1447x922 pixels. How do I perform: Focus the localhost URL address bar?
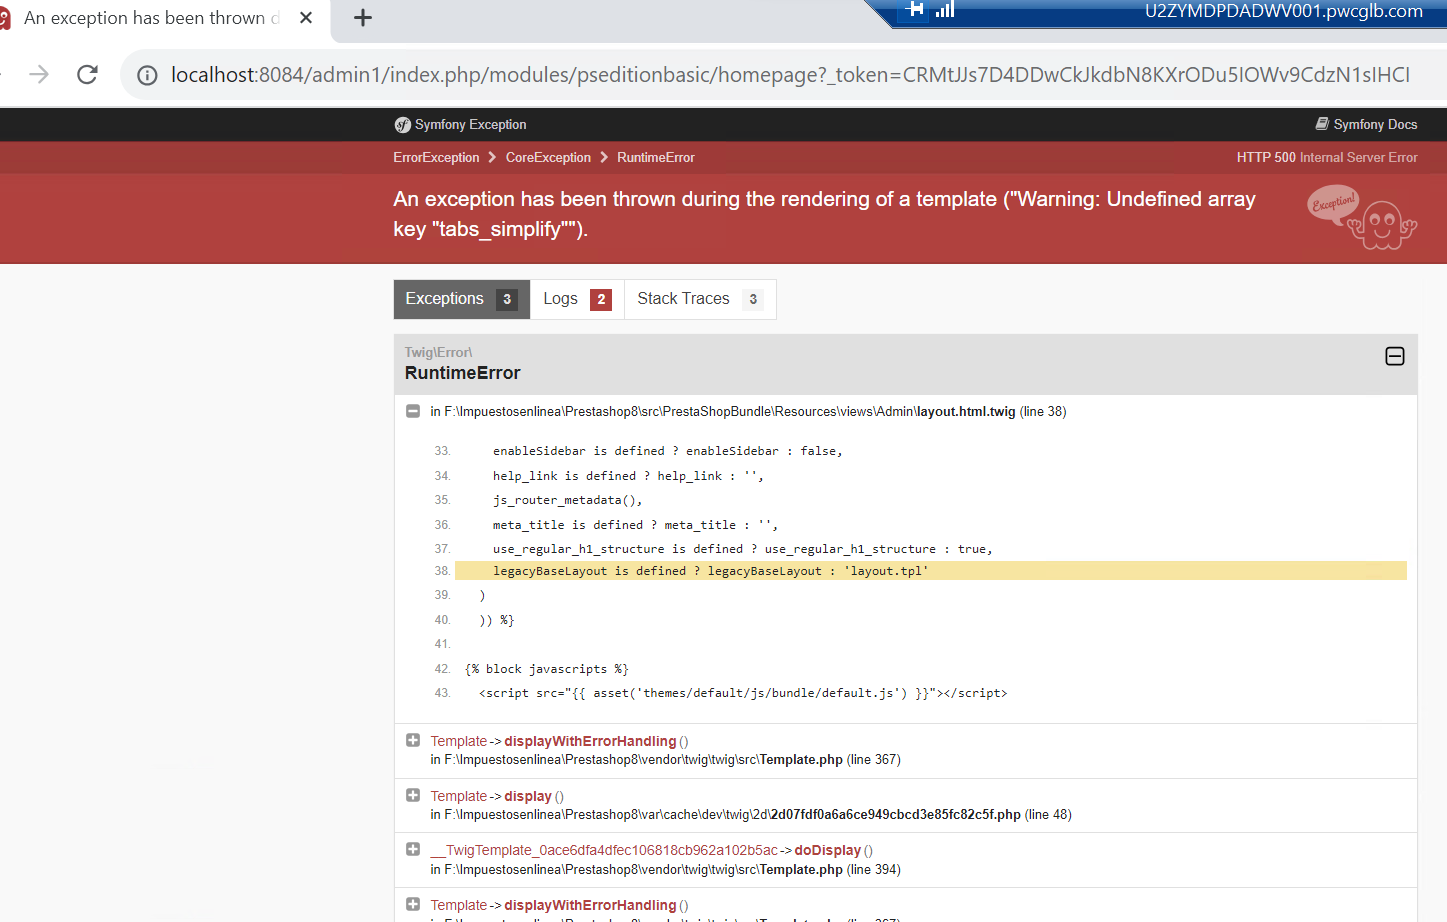tap(790, 75)
